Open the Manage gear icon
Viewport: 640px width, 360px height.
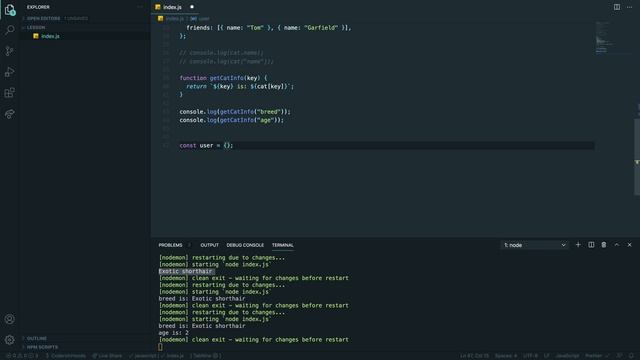pos(10,340)
